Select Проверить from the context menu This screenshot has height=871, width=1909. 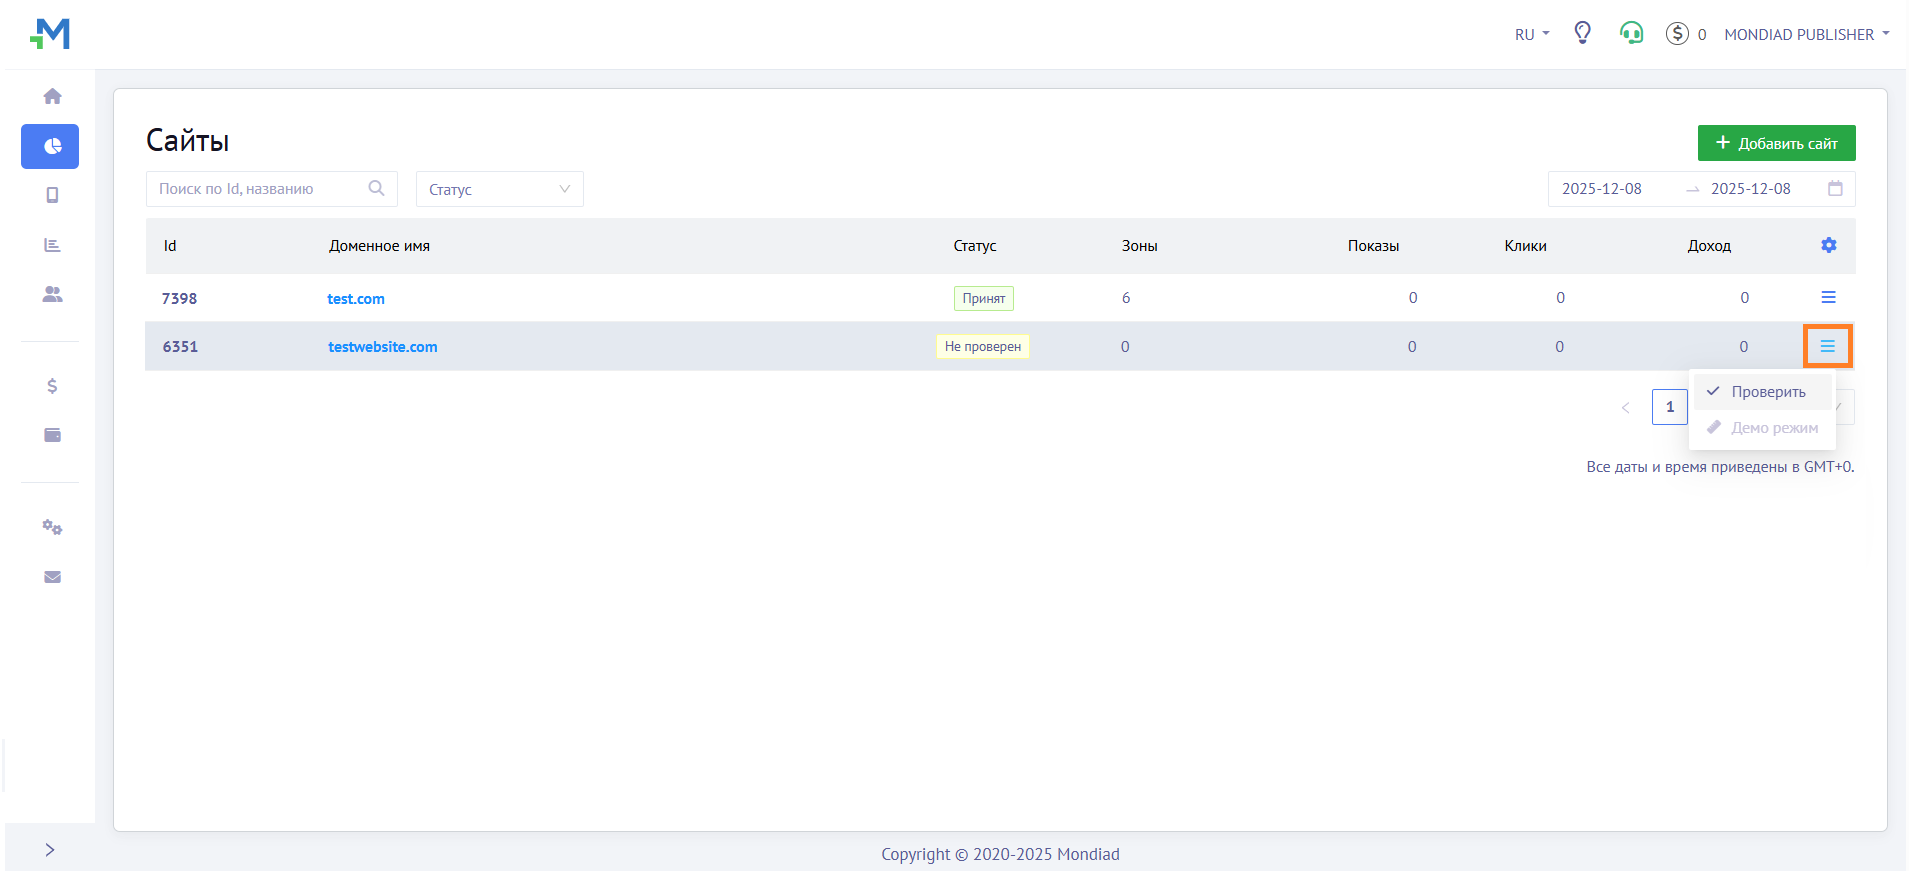pos(1767,392)
